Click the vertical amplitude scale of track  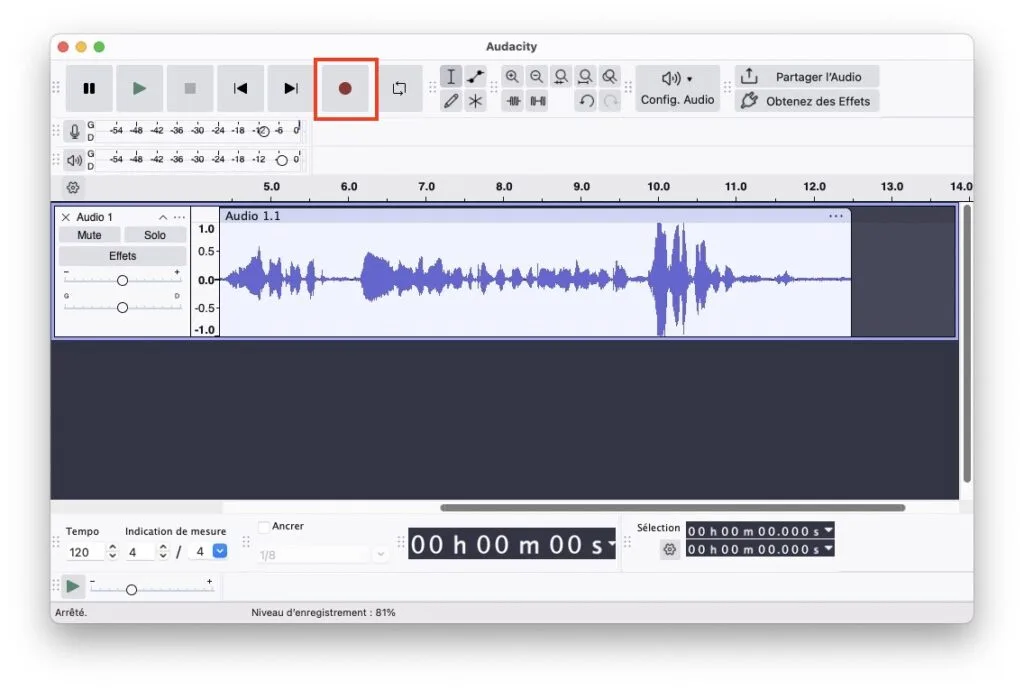coord(205,280)
